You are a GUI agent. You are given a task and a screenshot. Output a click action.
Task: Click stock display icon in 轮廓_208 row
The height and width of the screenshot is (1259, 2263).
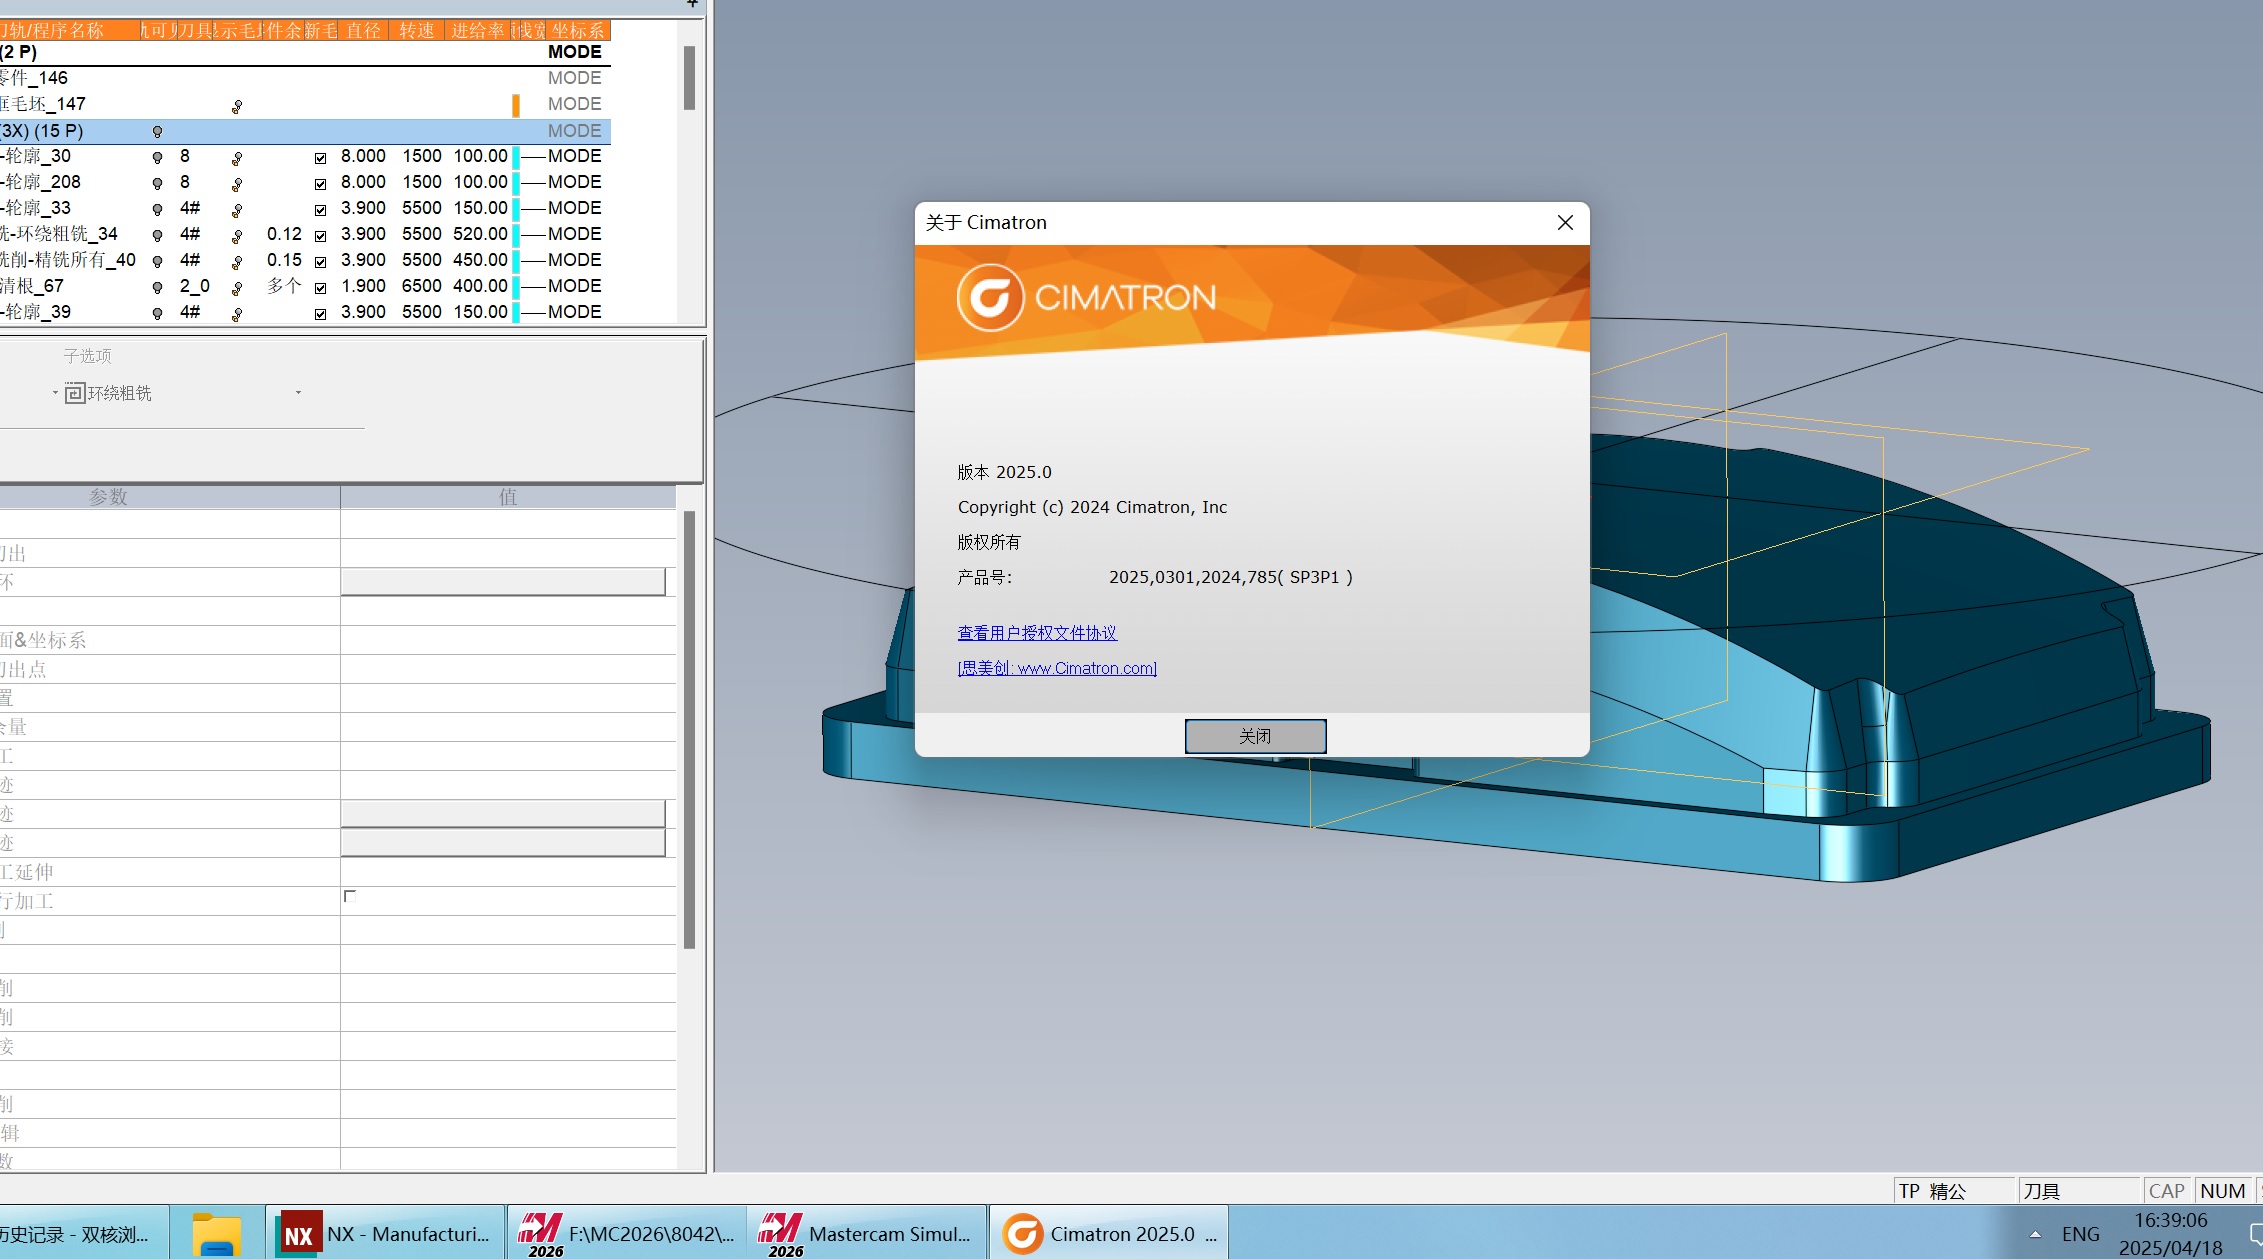pos(237,183)
